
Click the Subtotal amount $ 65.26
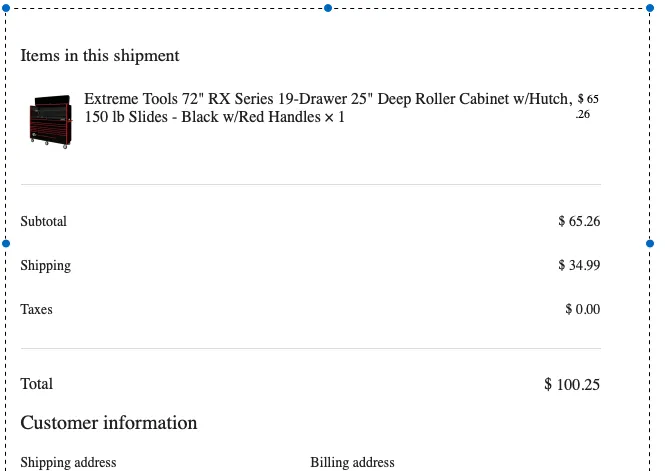579,221
